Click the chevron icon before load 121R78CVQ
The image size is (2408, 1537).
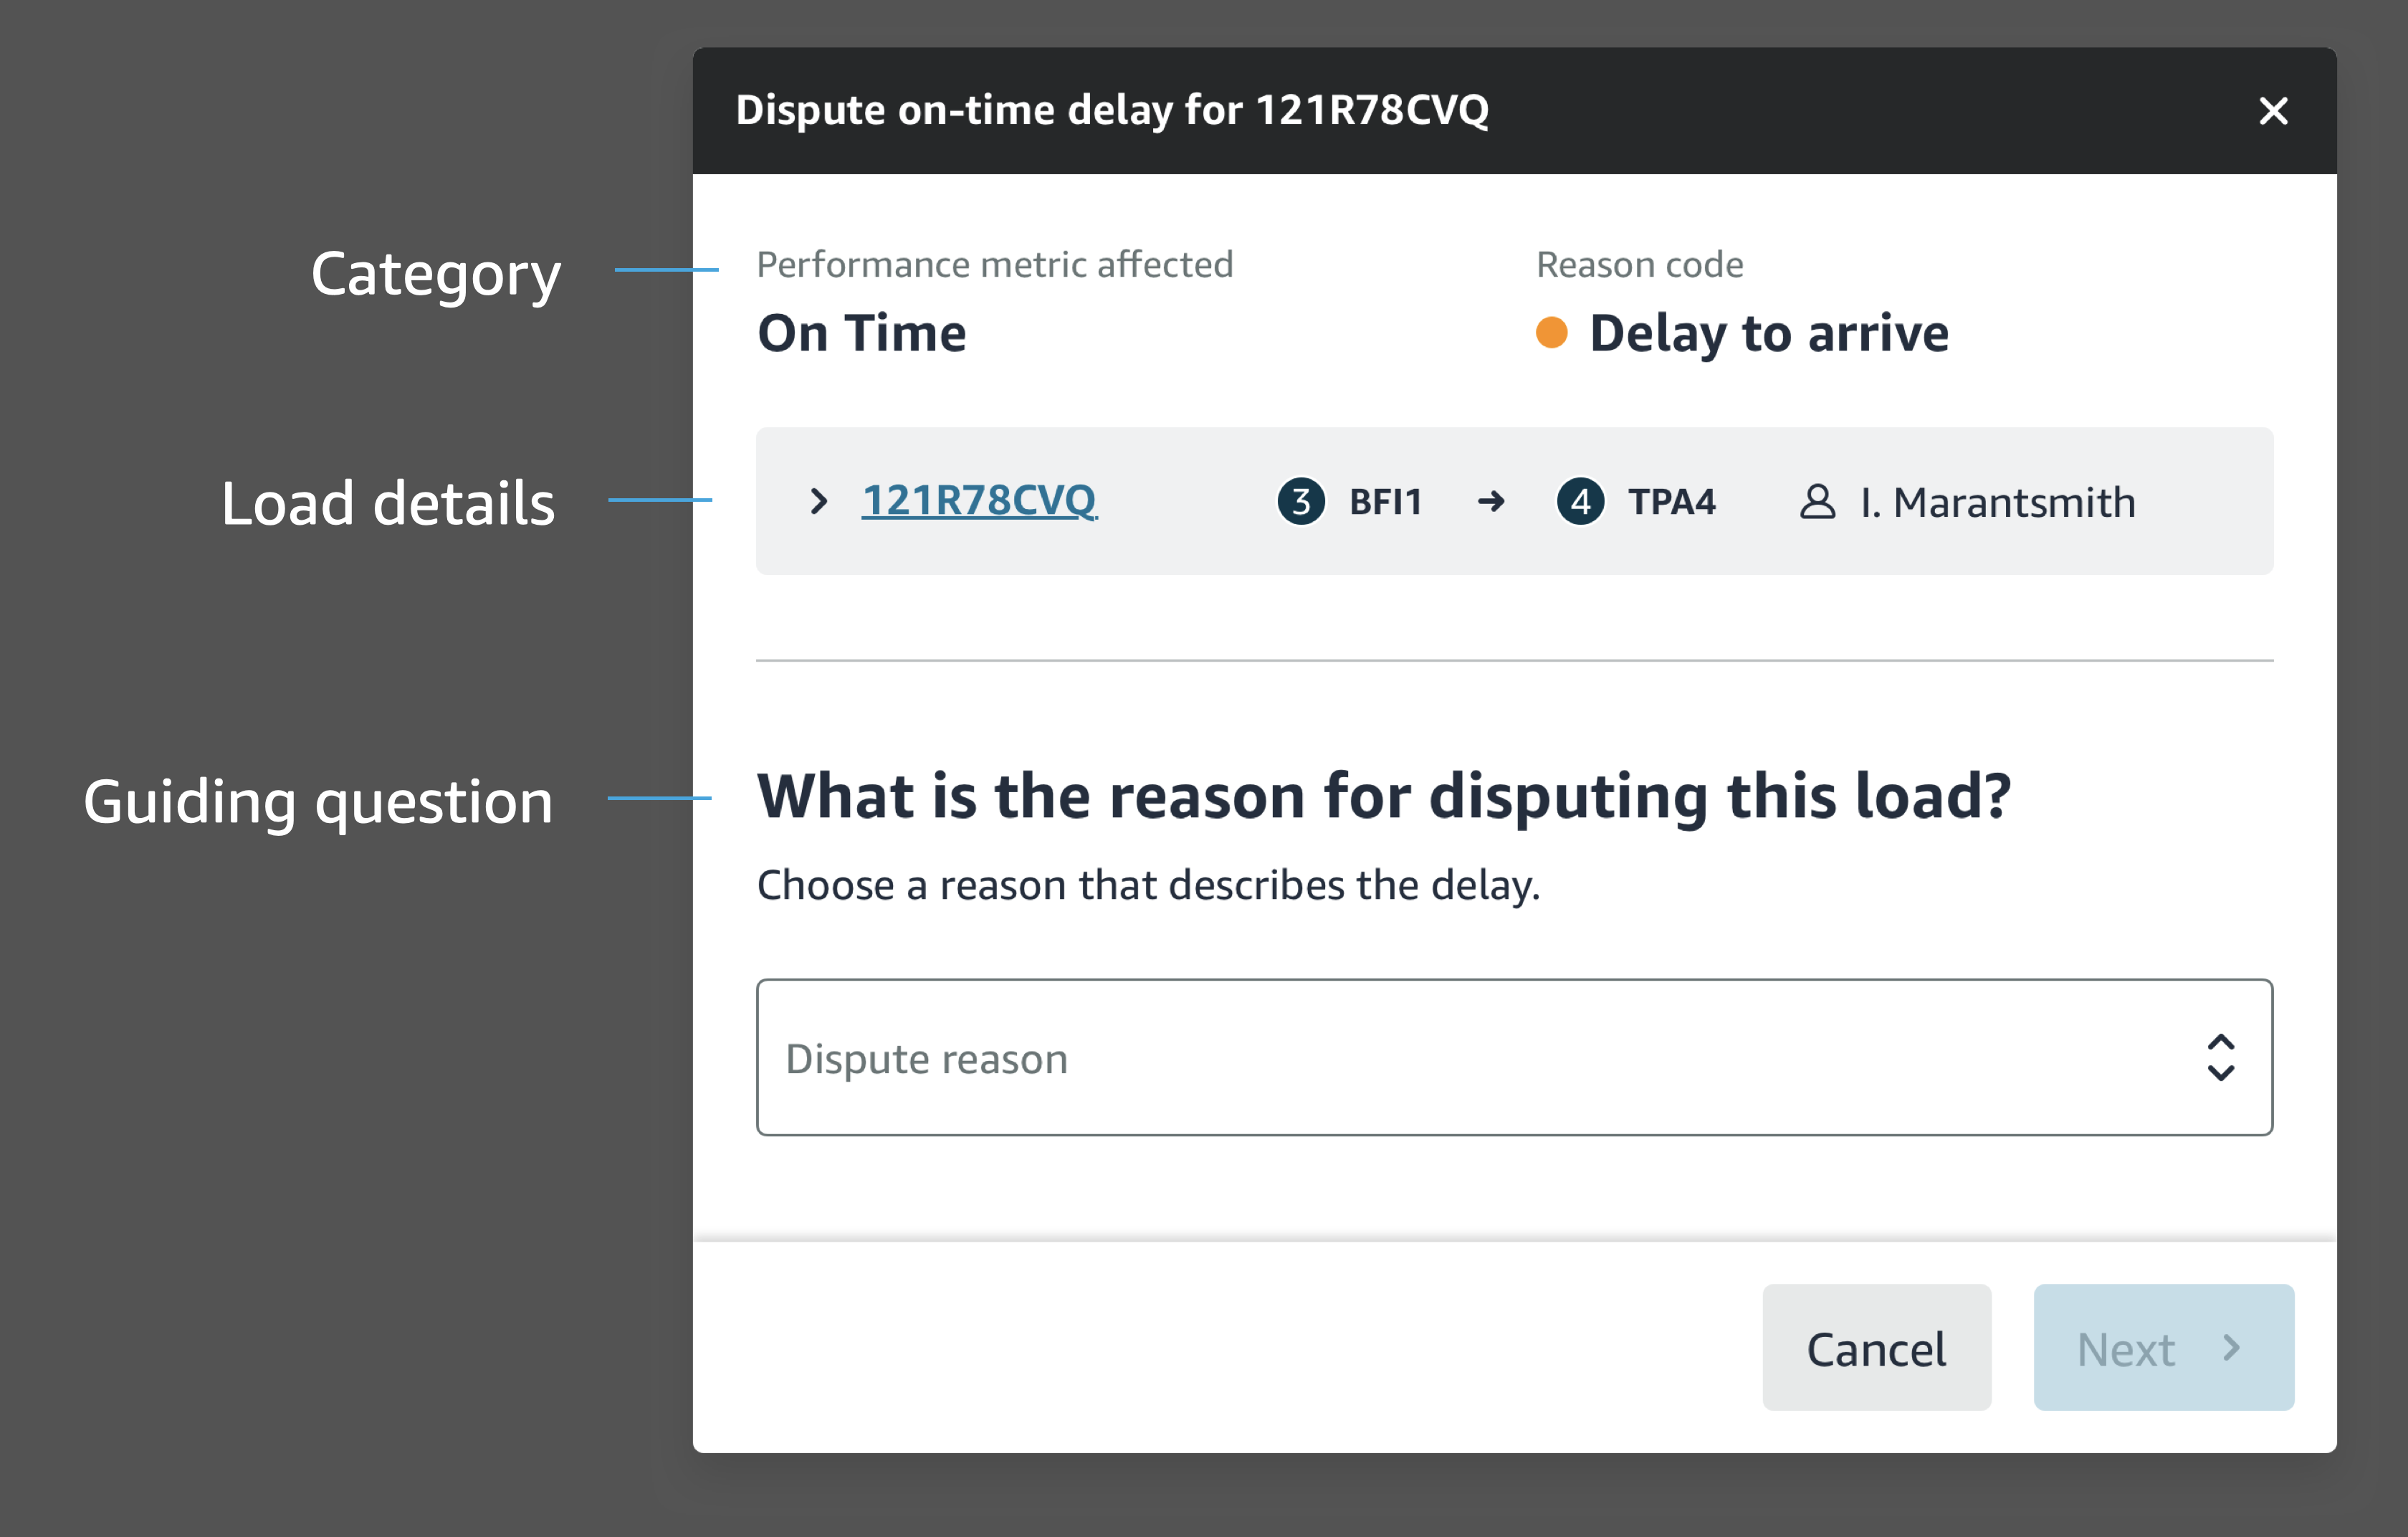pyautogui.click(x=820, y=502)
